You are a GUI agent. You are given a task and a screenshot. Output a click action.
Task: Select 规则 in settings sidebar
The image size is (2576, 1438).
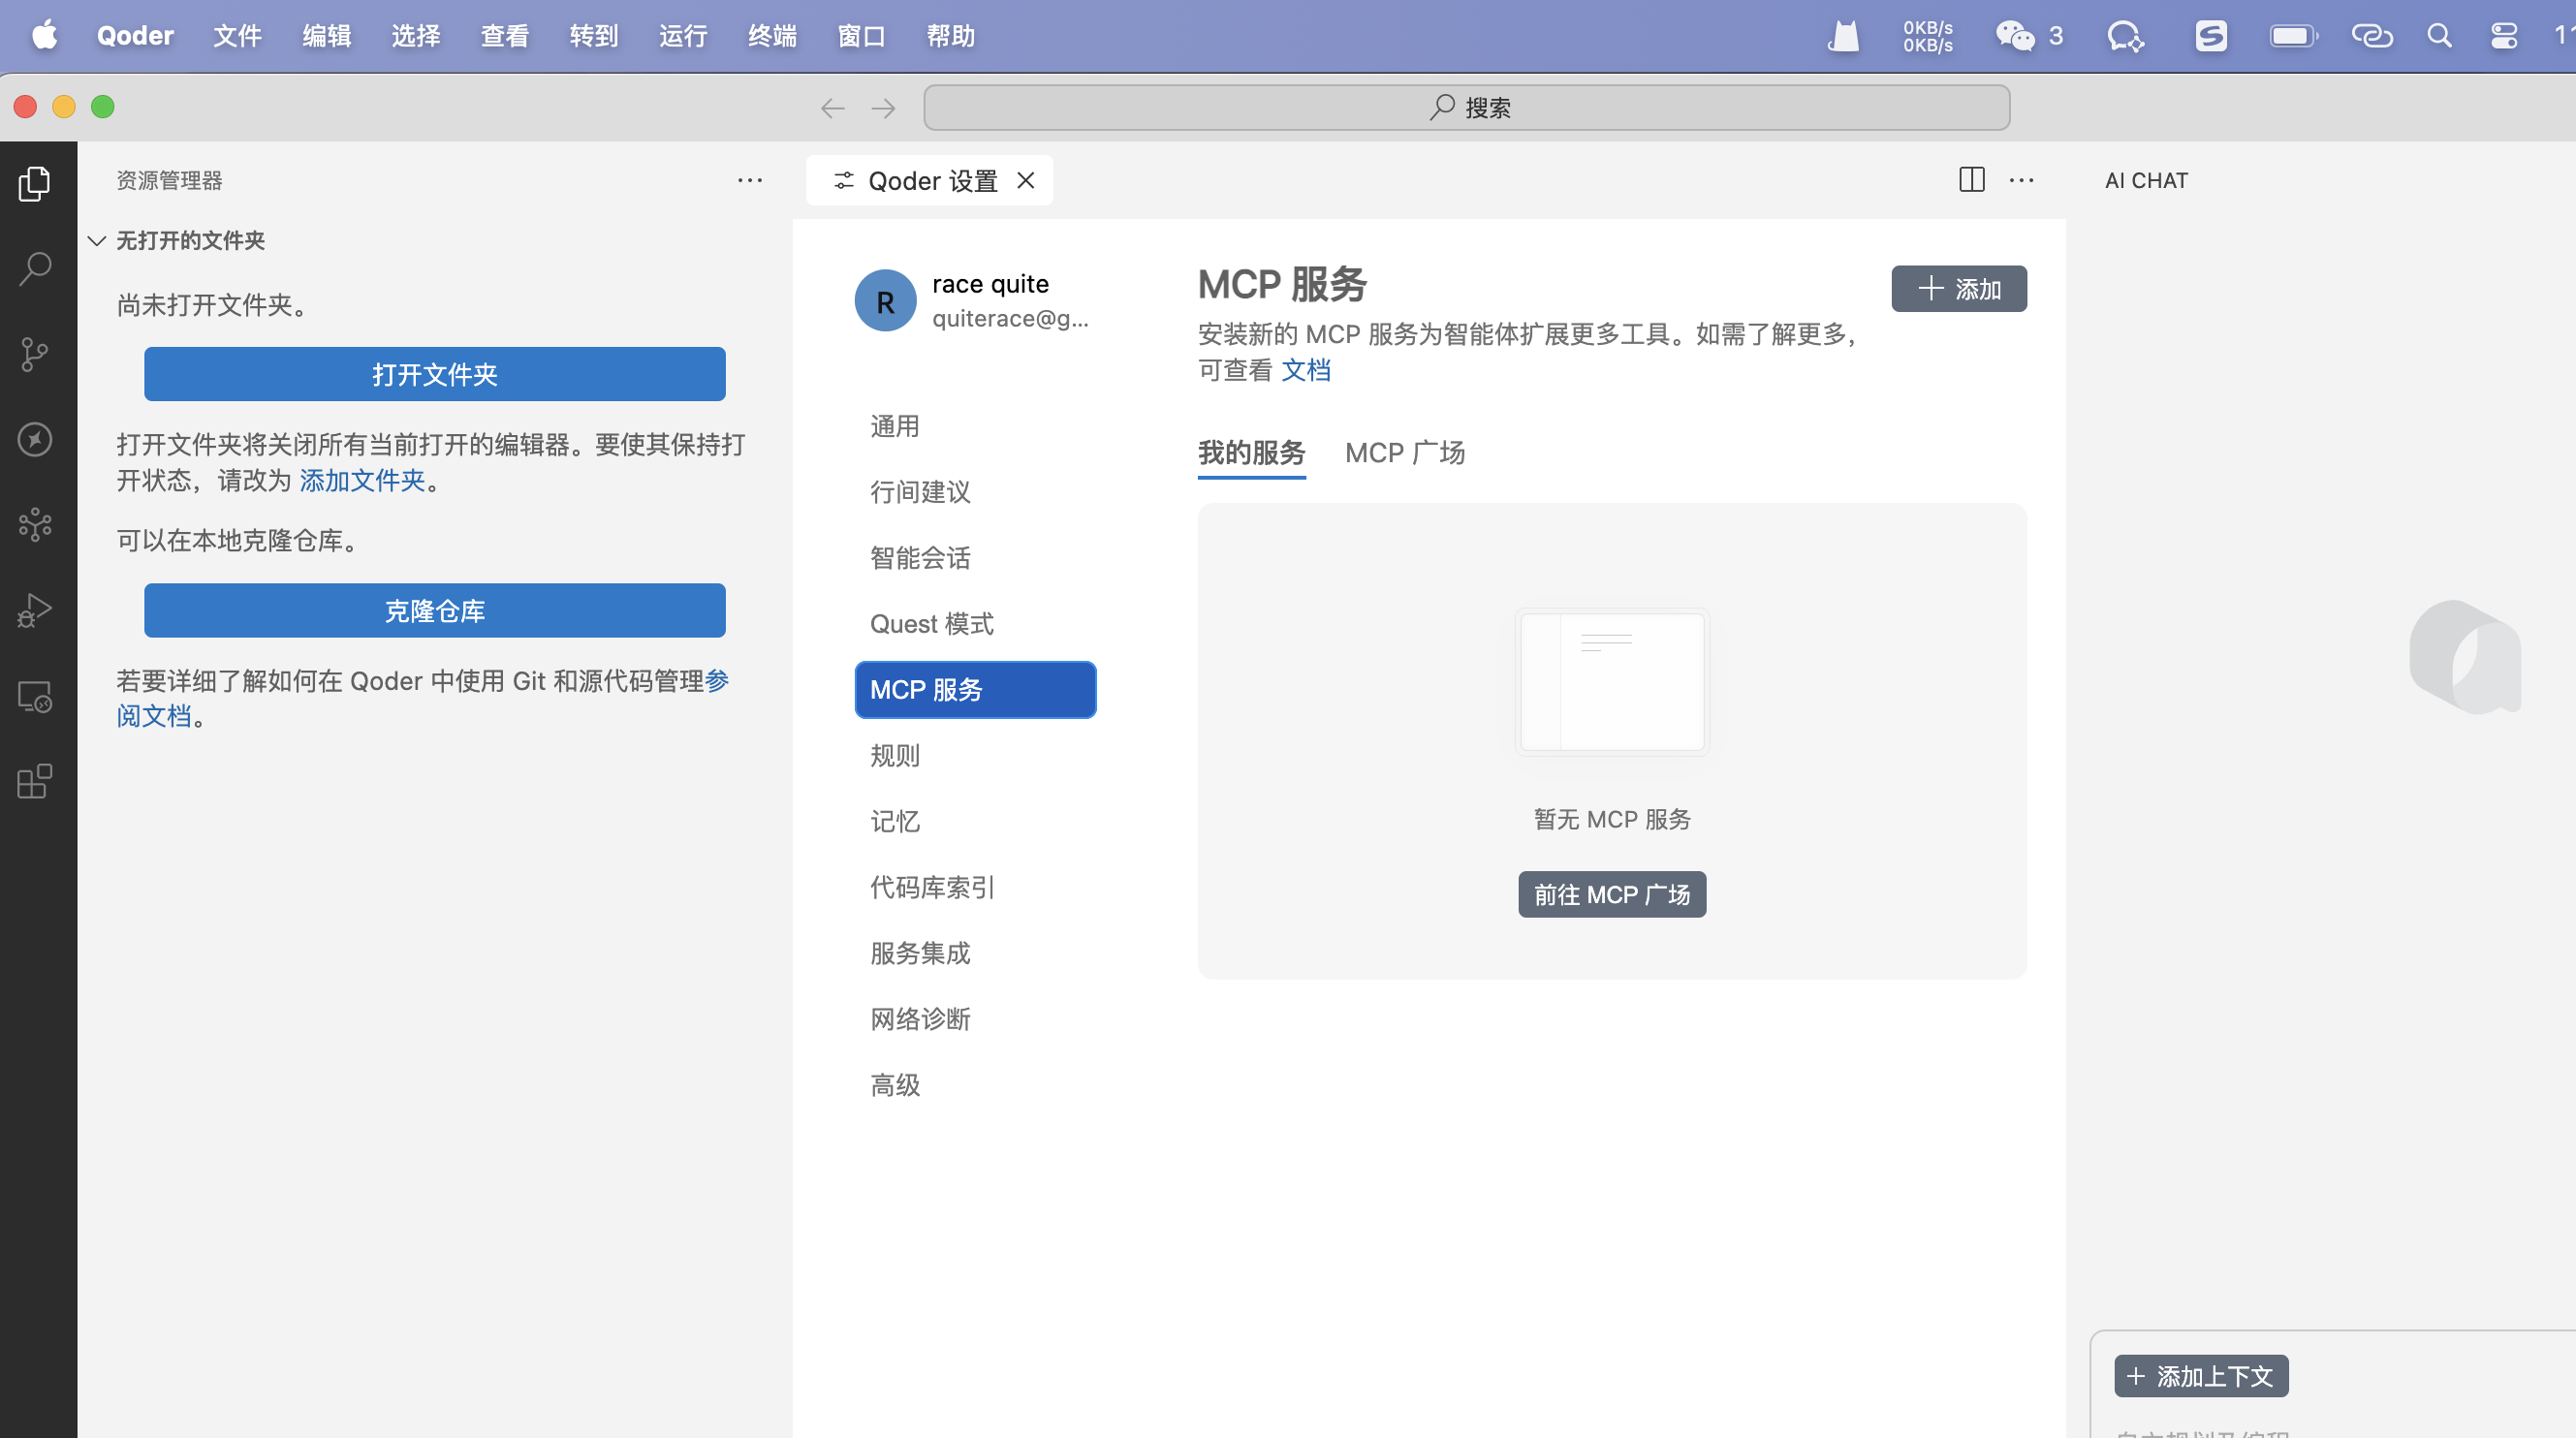tap(895, 755)
